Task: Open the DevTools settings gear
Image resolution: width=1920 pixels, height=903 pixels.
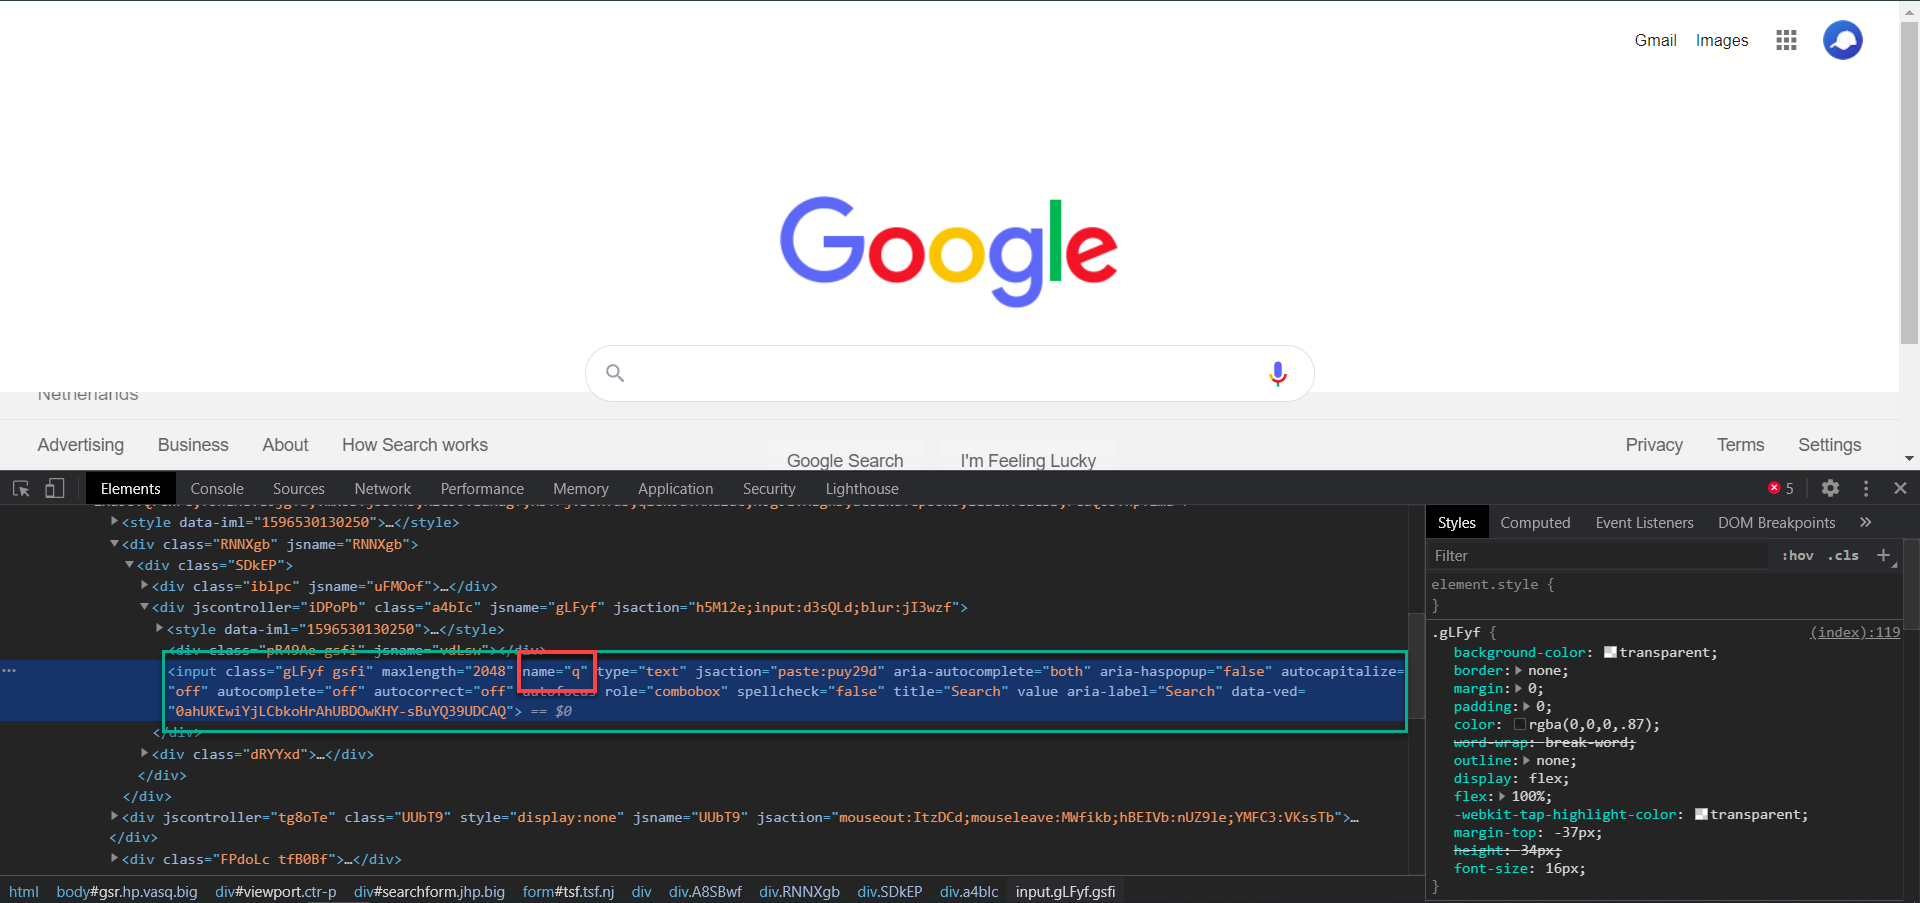Action: tap(1830, 488)
